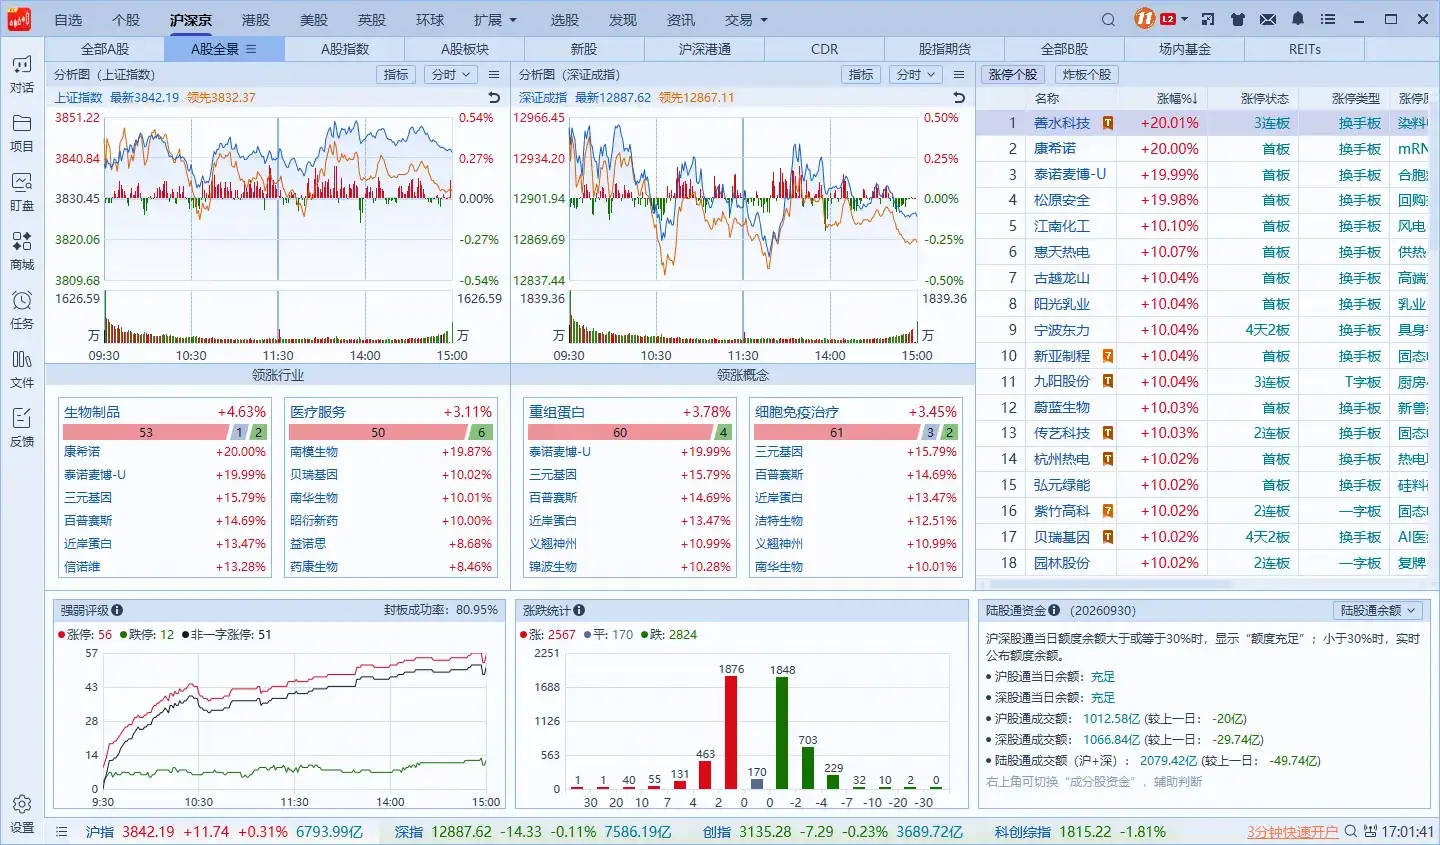Select the A股板块 tab
Image resolution: width=1440 pixels, height=845 pixels.
(465, 49)
